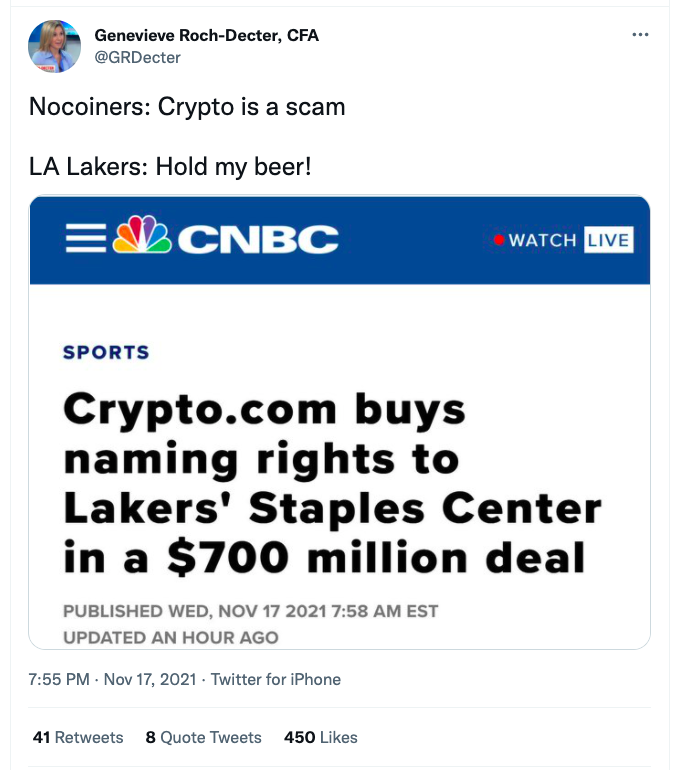The image size is (696, 770).
Task: Click Genevieve Roch-Decter's profile avatar
Action: point(55,46)
